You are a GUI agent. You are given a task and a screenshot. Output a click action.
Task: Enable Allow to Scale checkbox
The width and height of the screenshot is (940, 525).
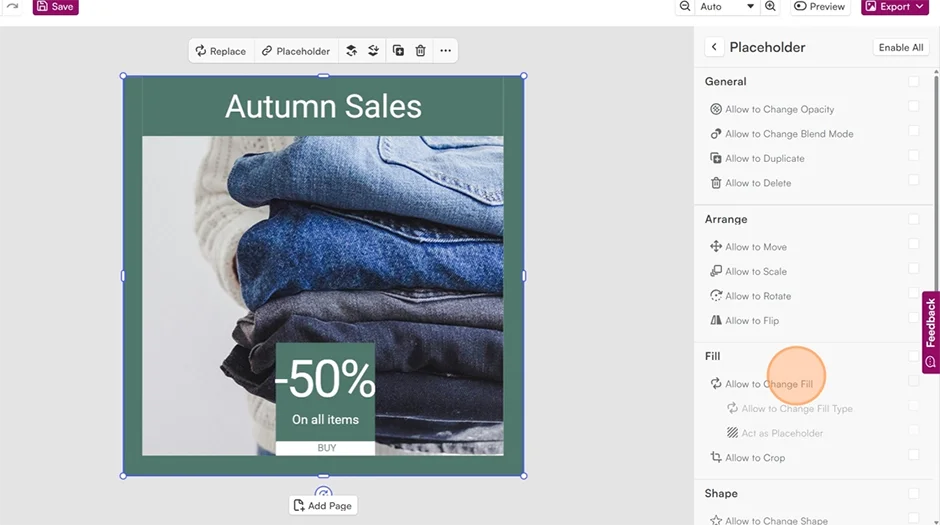[914, 268]
